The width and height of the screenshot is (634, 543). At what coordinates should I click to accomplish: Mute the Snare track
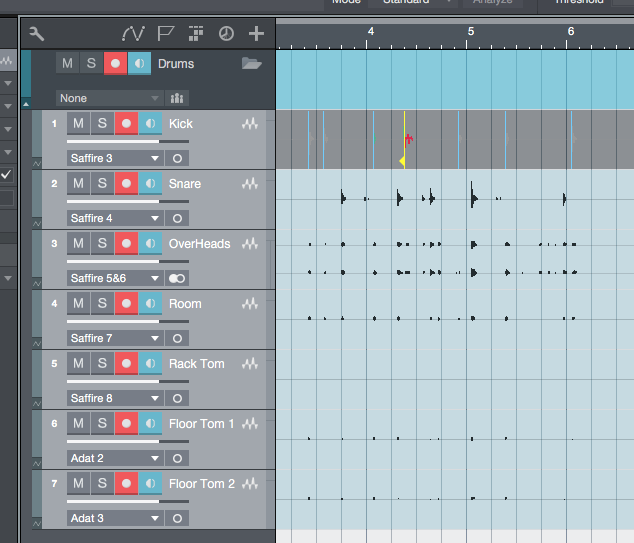tap(78, 184)
